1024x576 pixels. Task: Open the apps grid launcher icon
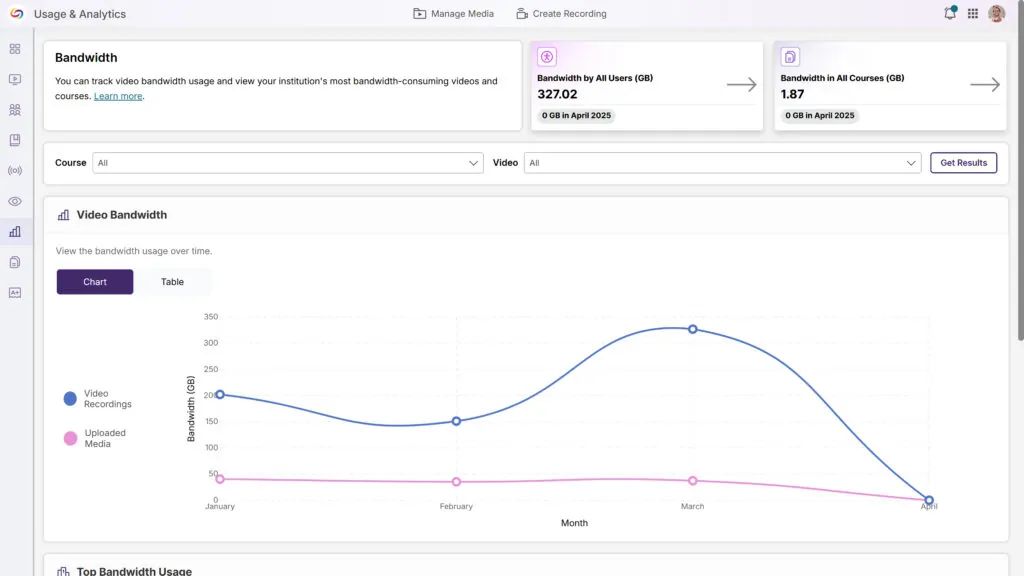point(973,14)
